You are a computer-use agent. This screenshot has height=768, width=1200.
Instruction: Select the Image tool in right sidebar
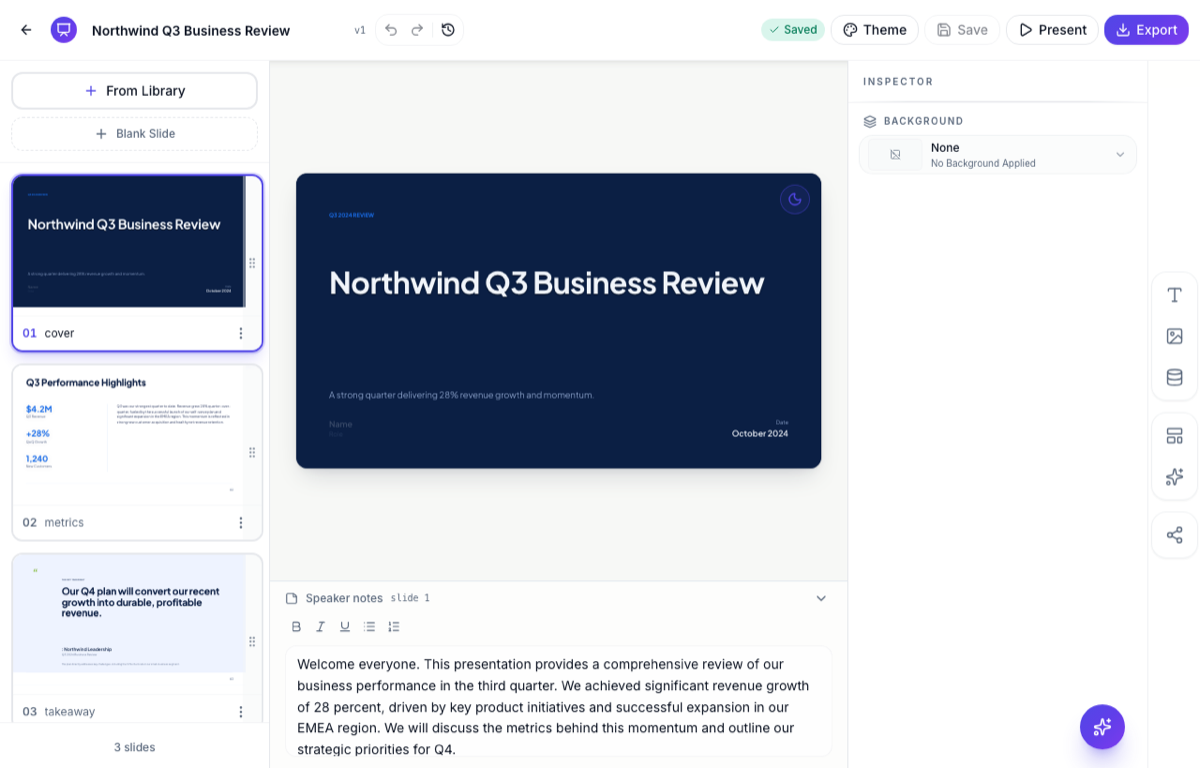coord(1175,336)
